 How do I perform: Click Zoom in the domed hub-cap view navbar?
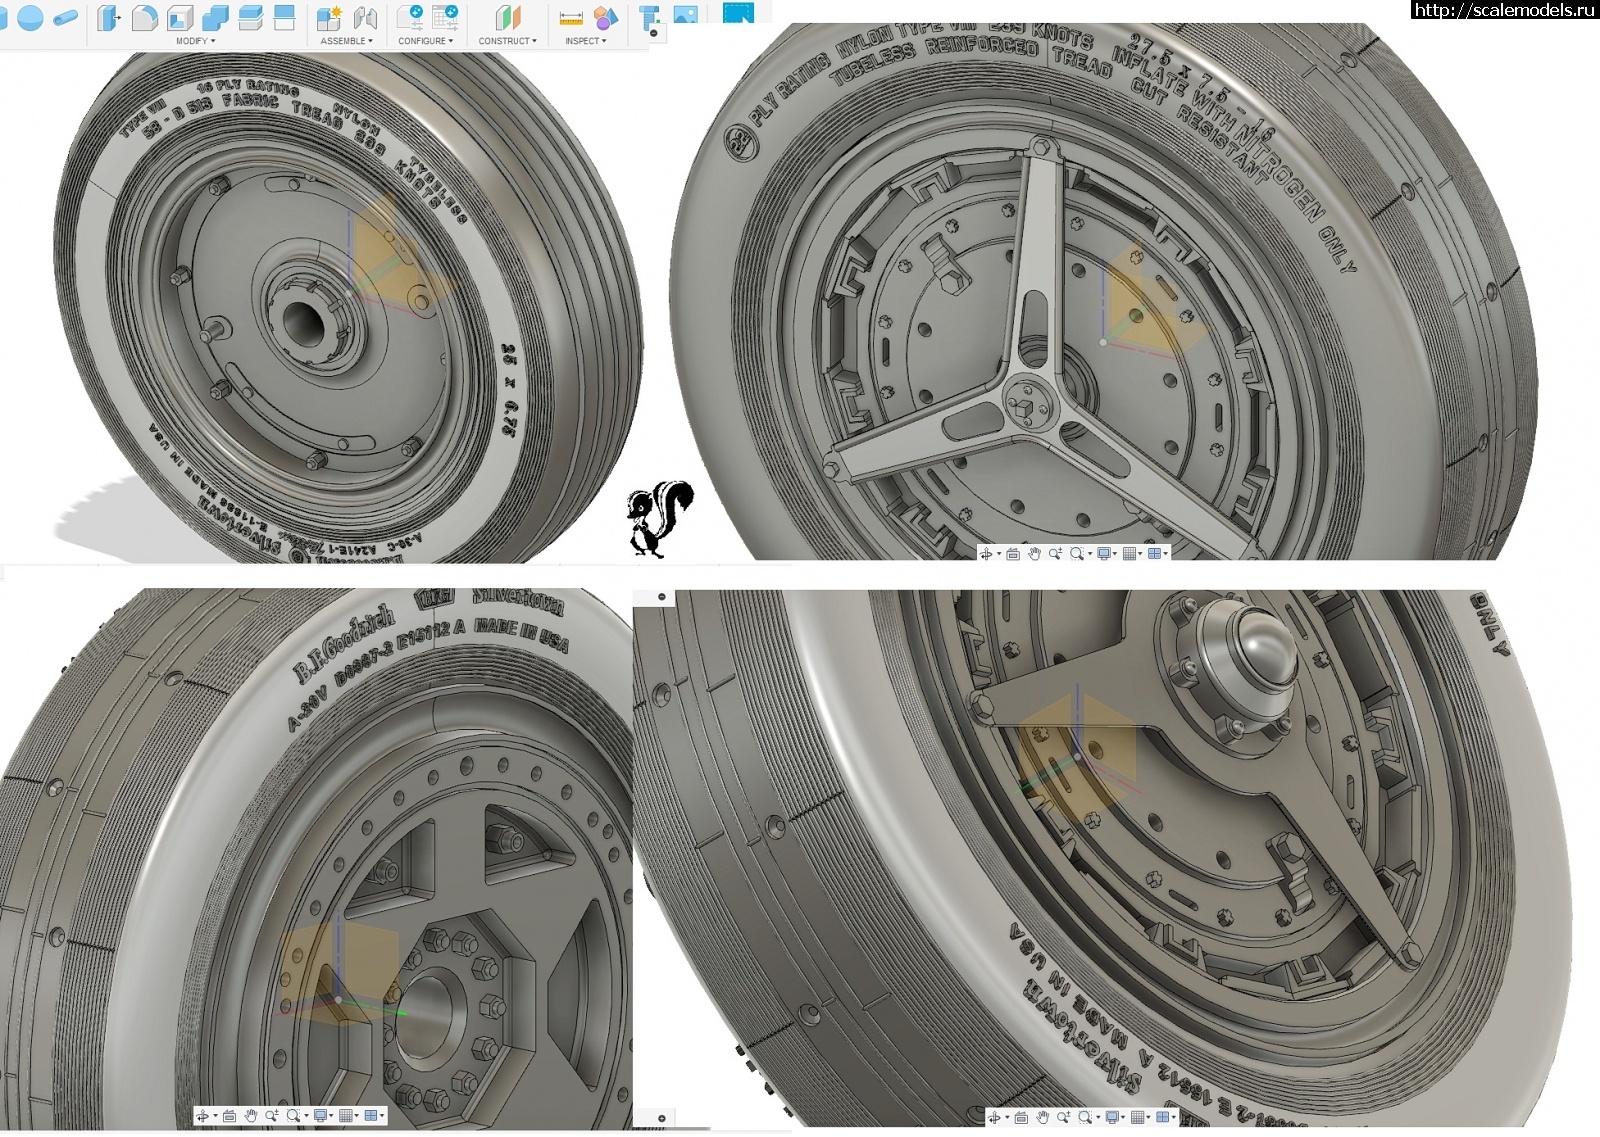[x=1063, y=1117]
